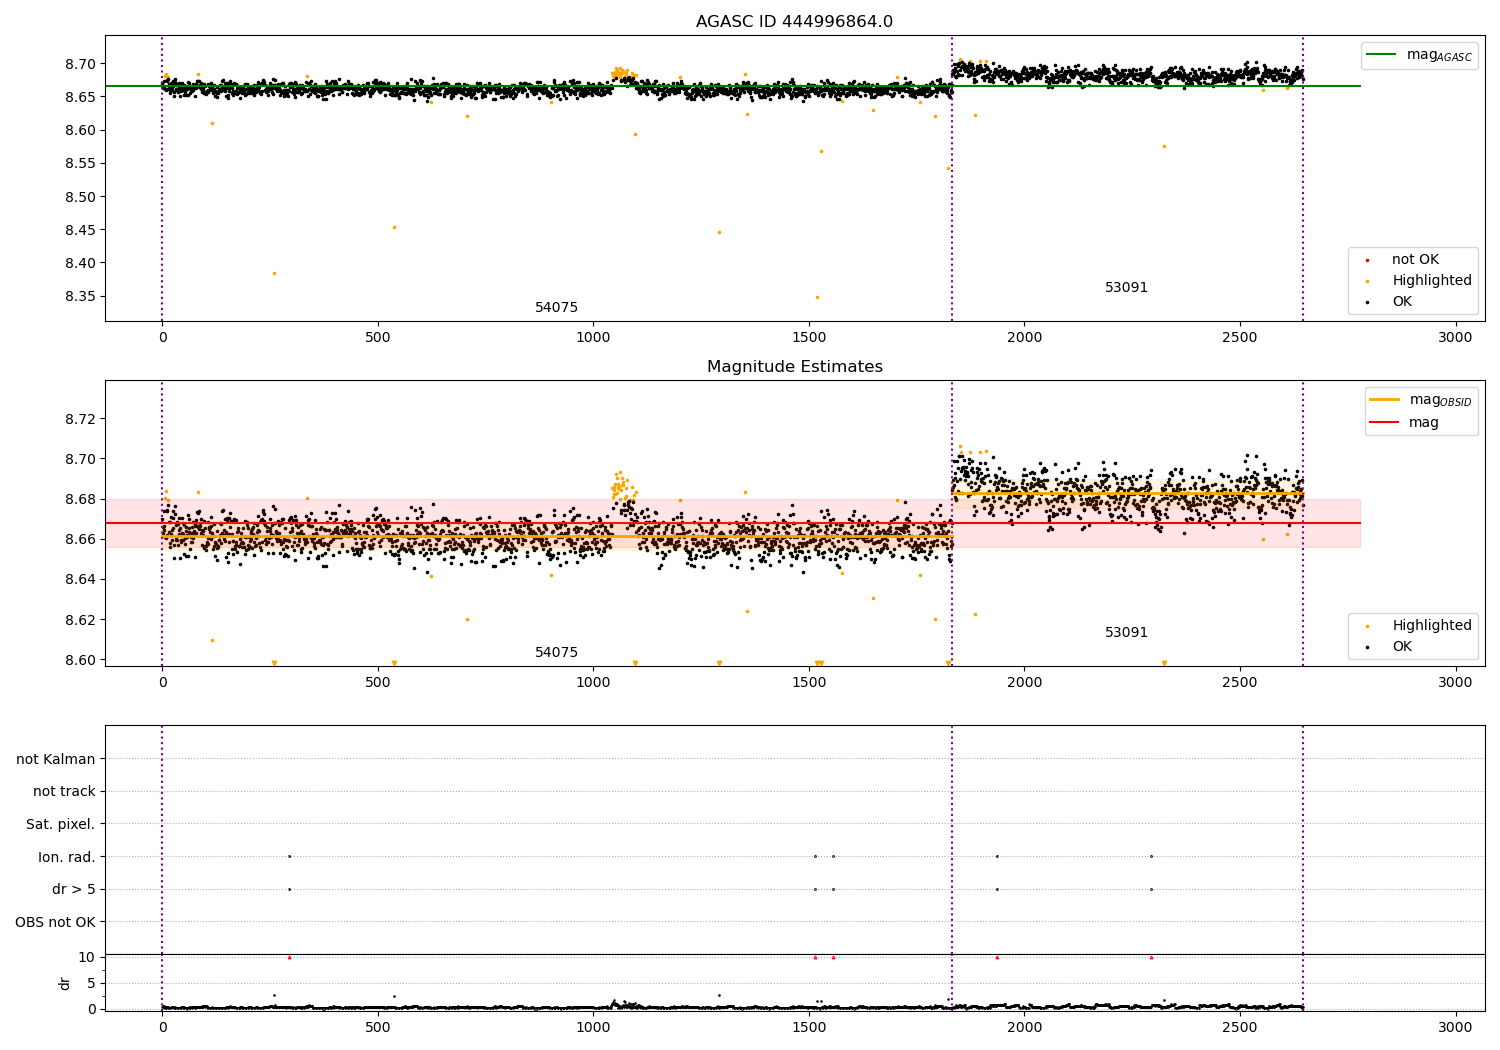This screenshot has height=1050, width=1500.
Task: Select 'OK' in the Magnitude Estimates legend
Action: 1402,647
